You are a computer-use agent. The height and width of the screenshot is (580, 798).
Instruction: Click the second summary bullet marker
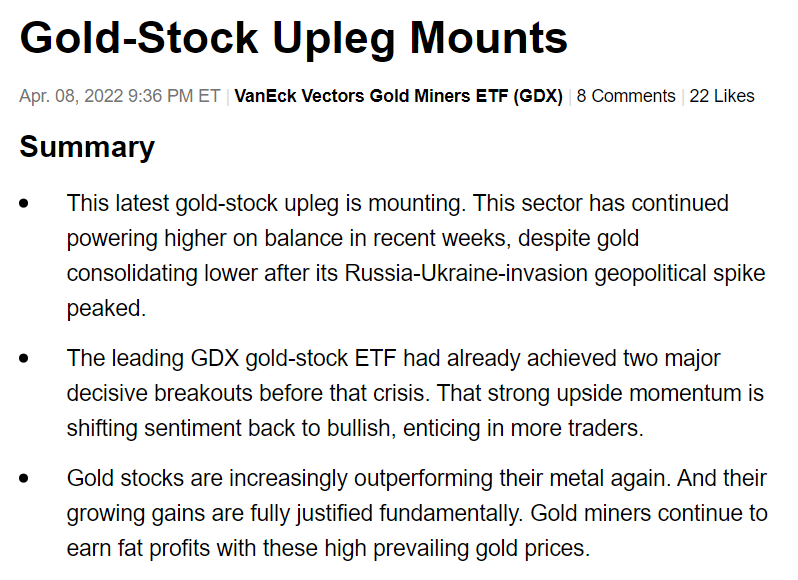click(x=24, y=358)
